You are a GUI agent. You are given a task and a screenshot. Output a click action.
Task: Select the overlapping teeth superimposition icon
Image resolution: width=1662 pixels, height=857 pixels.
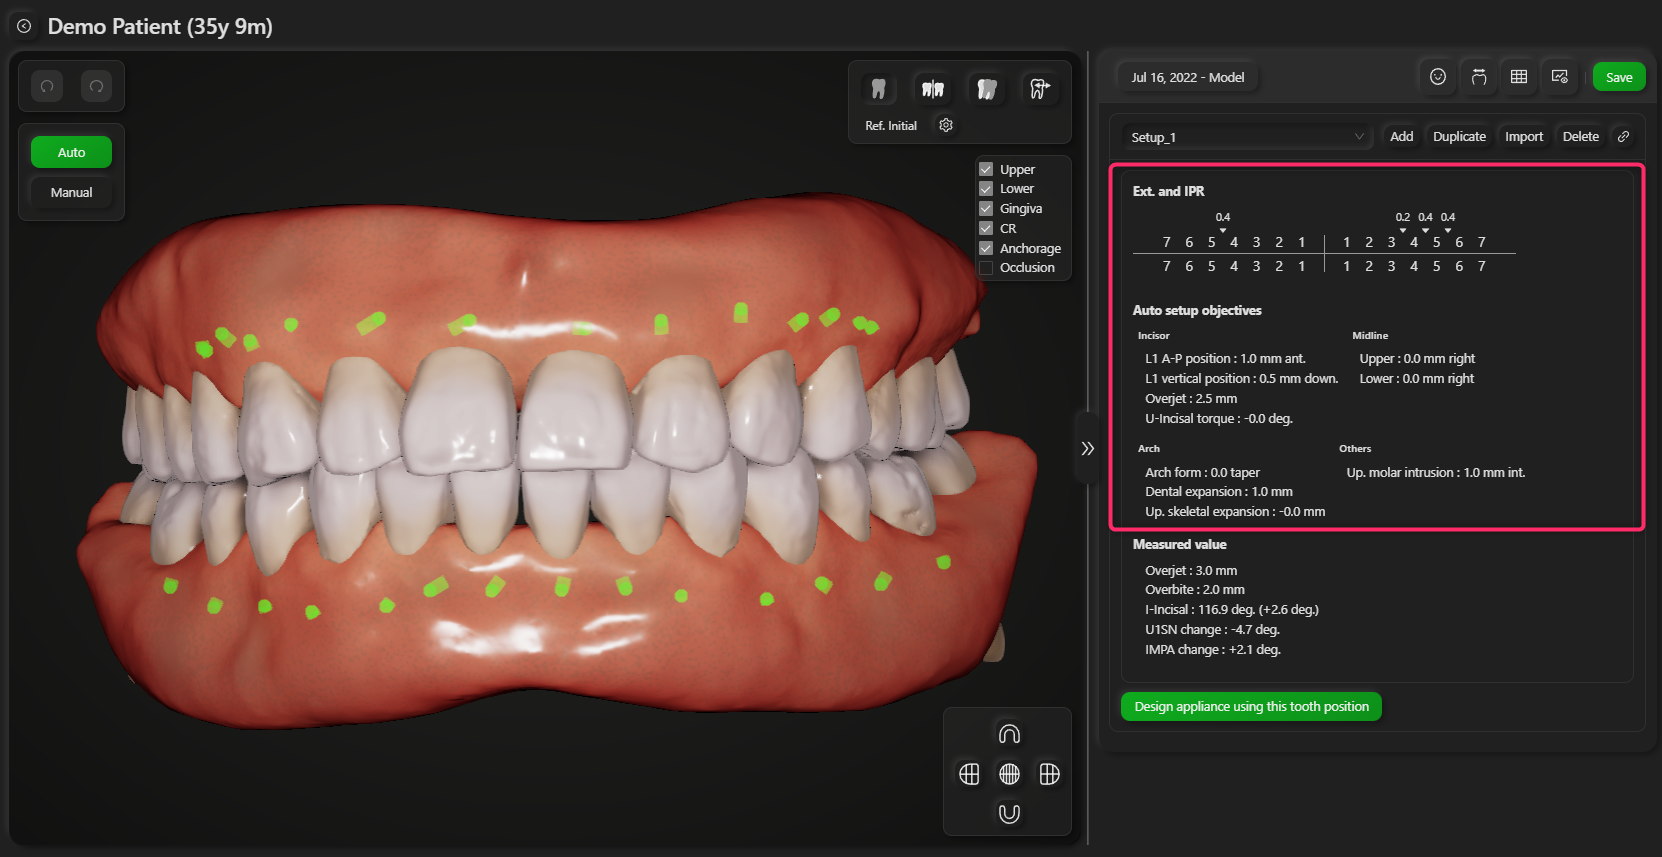(x=987, y=89)
